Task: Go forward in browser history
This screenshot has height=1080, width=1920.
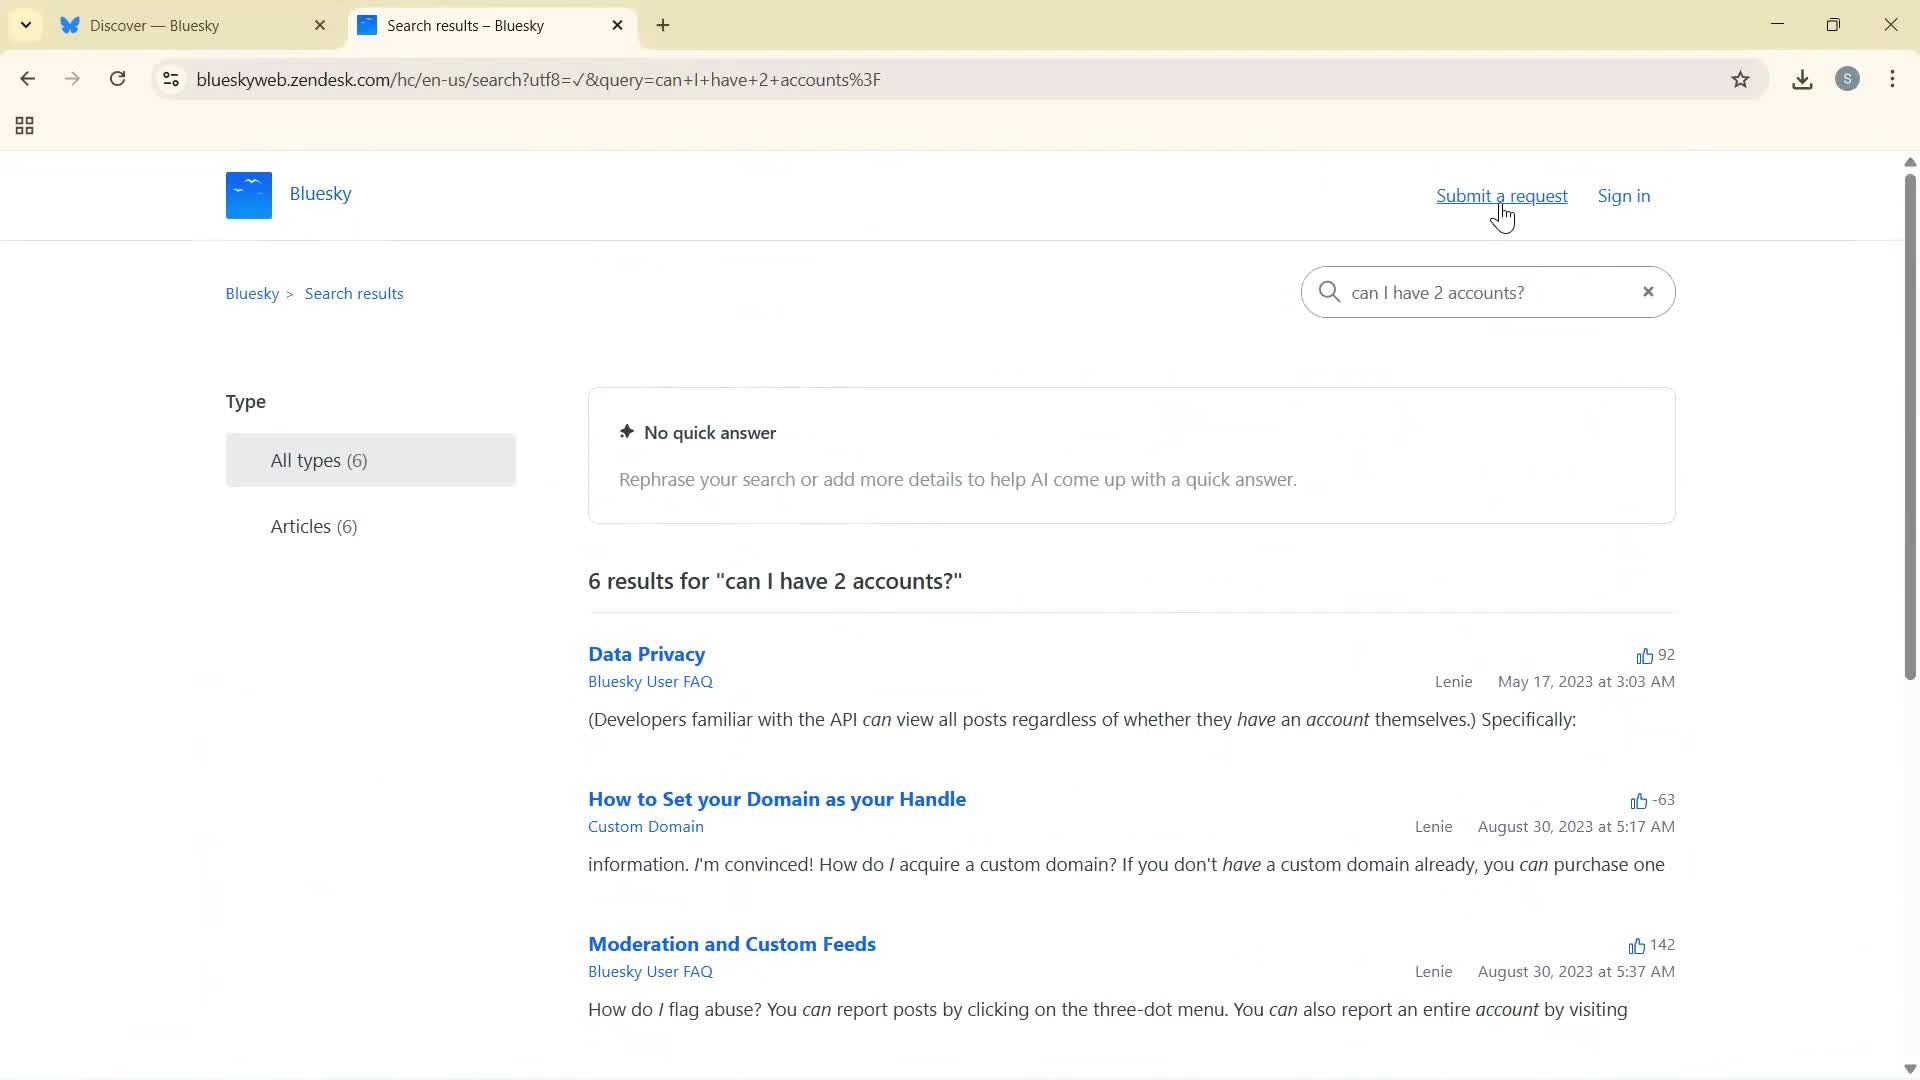Action: coord(72,79)
